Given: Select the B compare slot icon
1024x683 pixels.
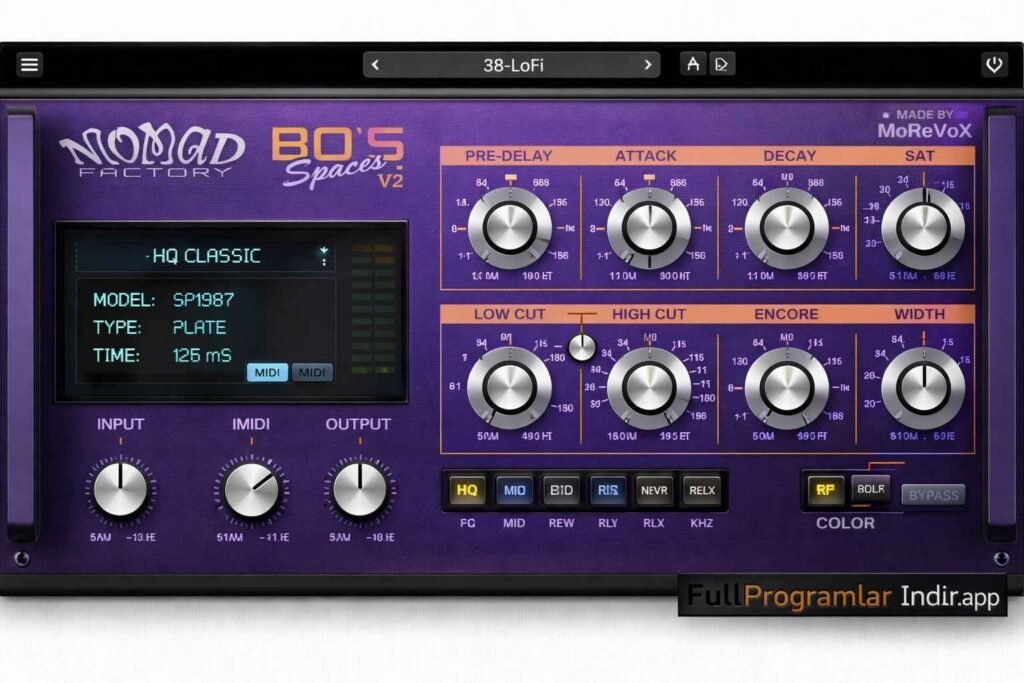Looking at the screenshot, I should coord(721,65).
